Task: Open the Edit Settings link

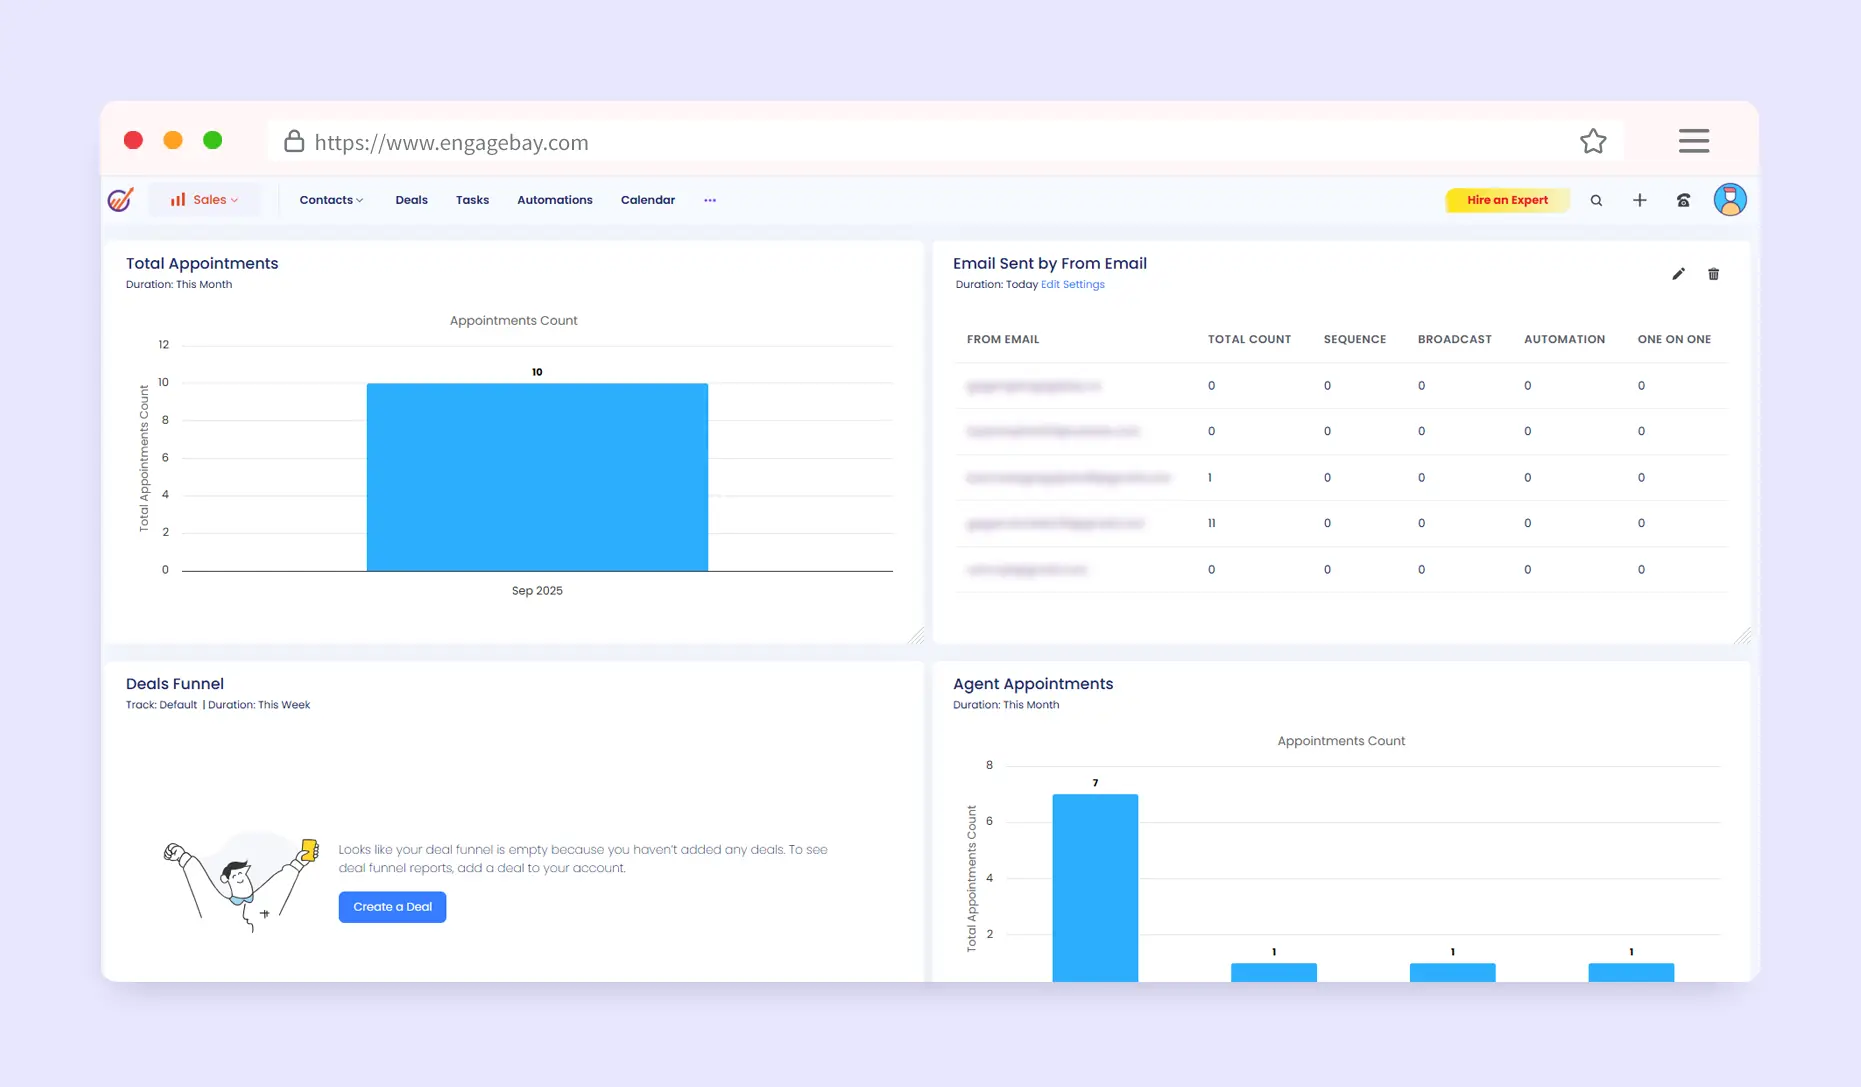Action: coord(1072,285)
